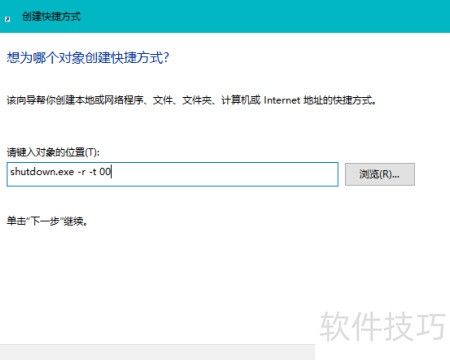Click the wizard description paragraph text

(191, 100)
